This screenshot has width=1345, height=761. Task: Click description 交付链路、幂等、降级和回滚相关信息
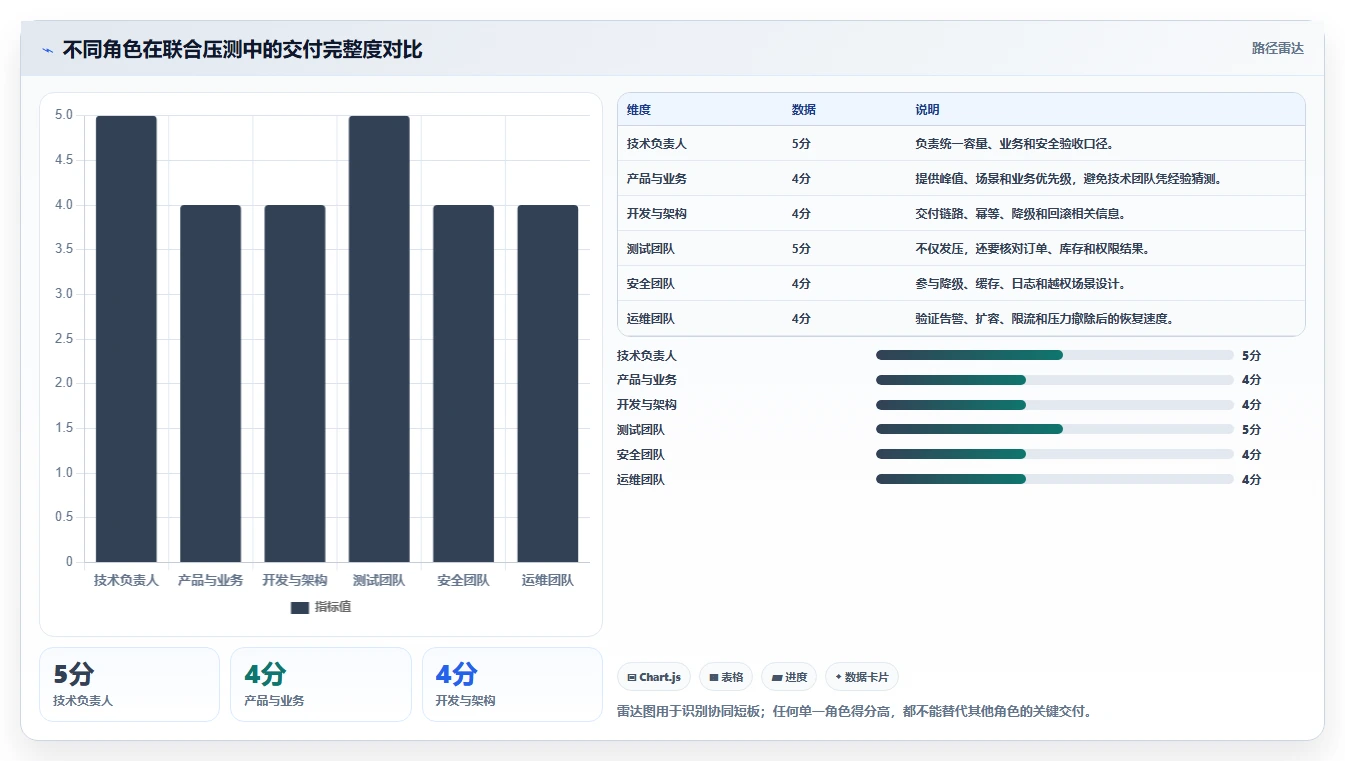(1020, 214)
